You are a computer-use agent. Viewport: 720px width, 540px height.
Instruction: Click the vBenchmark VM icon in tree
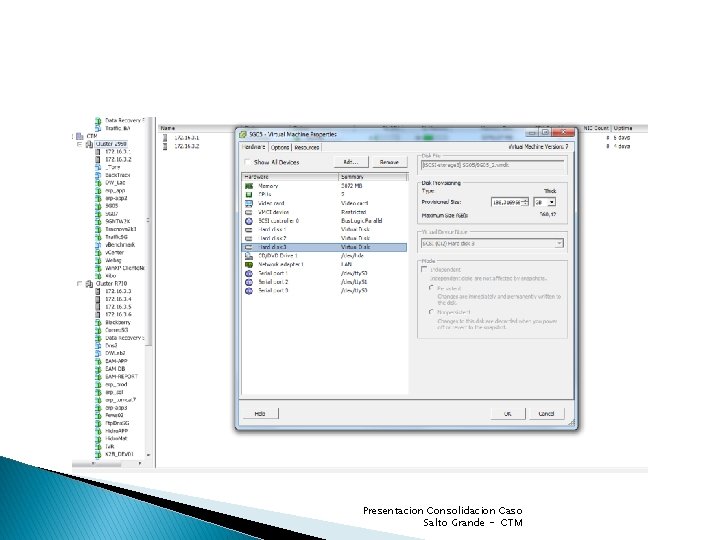[98, 245]
